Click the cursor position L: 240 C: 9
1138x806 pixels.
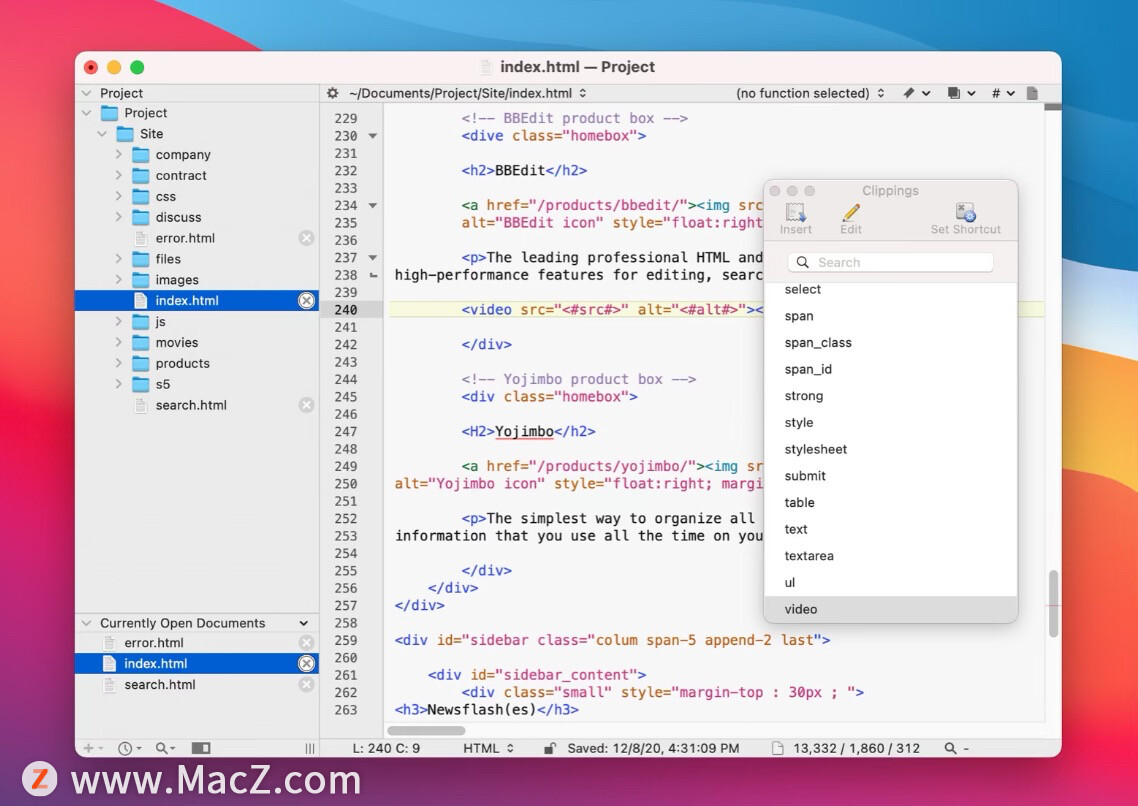click(x=386, y=748)
